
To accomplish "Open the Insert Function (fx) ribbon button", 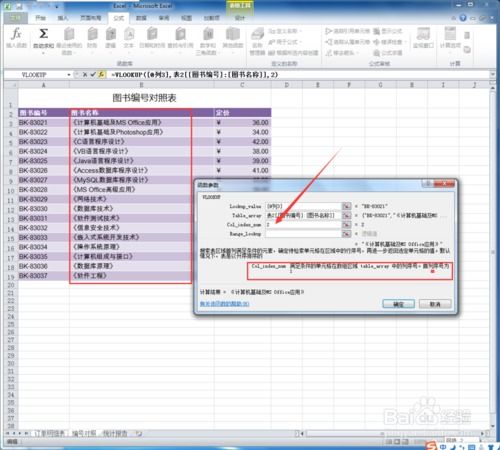I will (16, 37).
